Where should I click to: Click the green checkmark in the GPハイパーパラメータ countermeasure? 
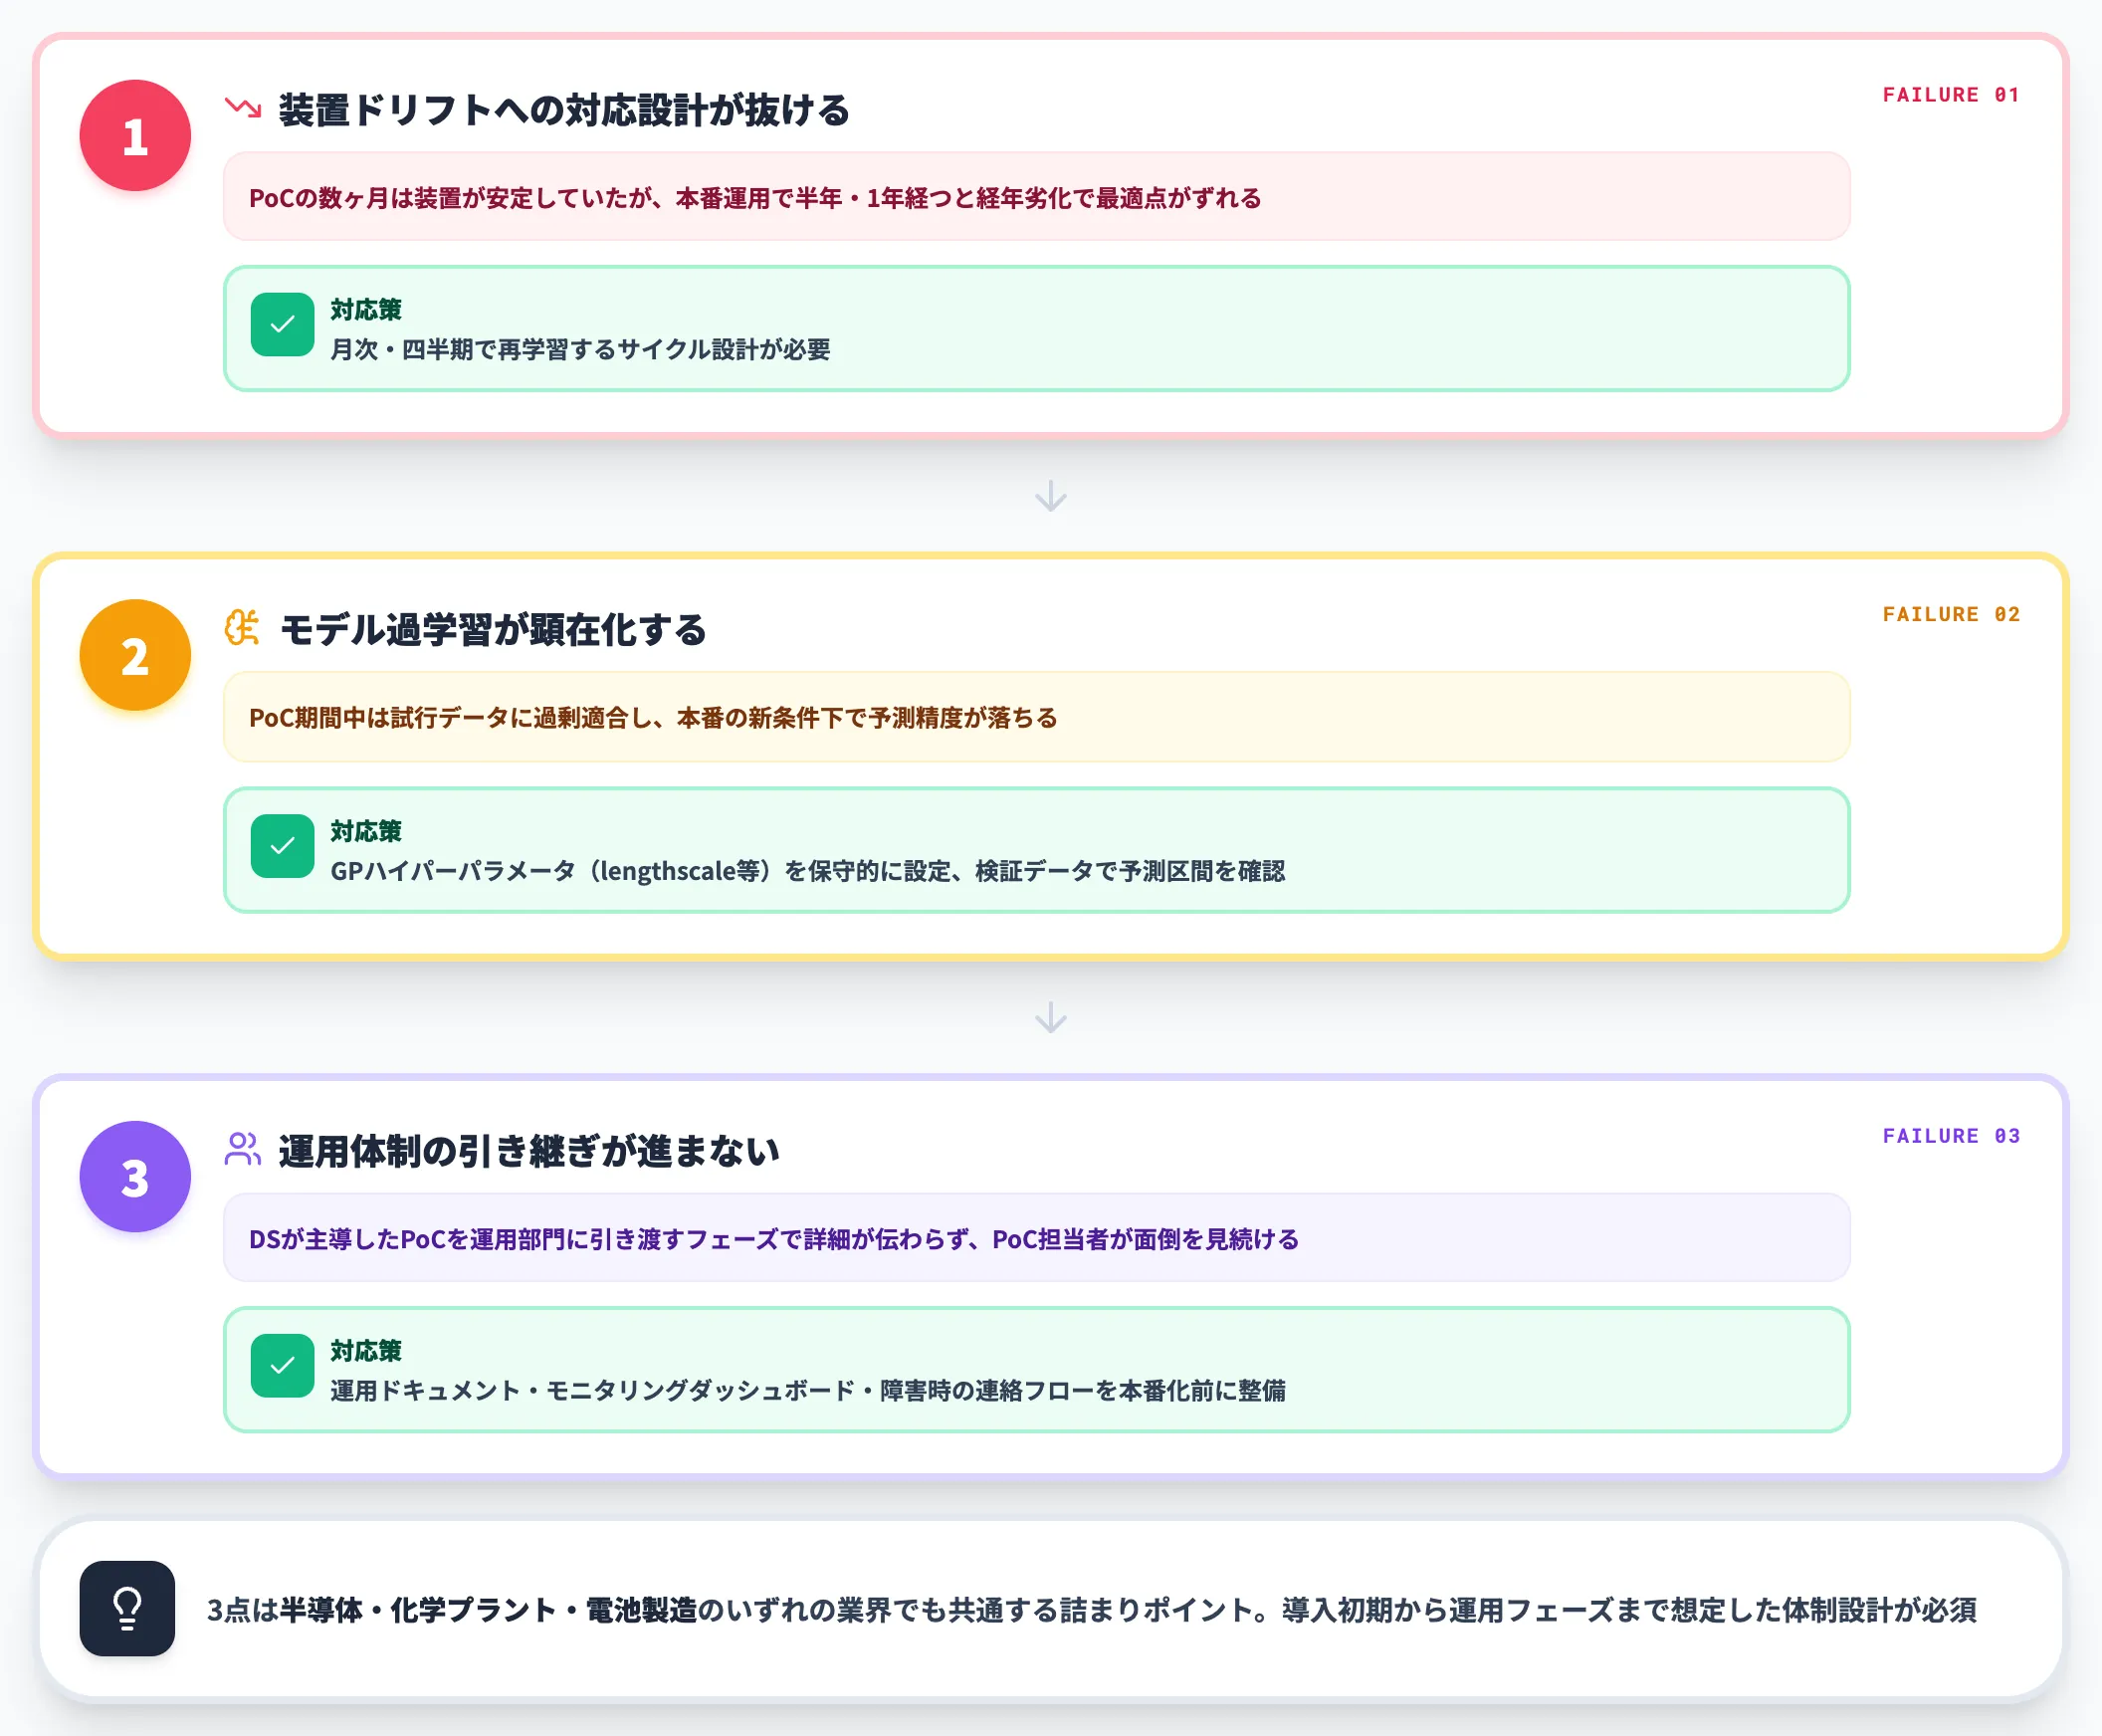click(282, 846)
